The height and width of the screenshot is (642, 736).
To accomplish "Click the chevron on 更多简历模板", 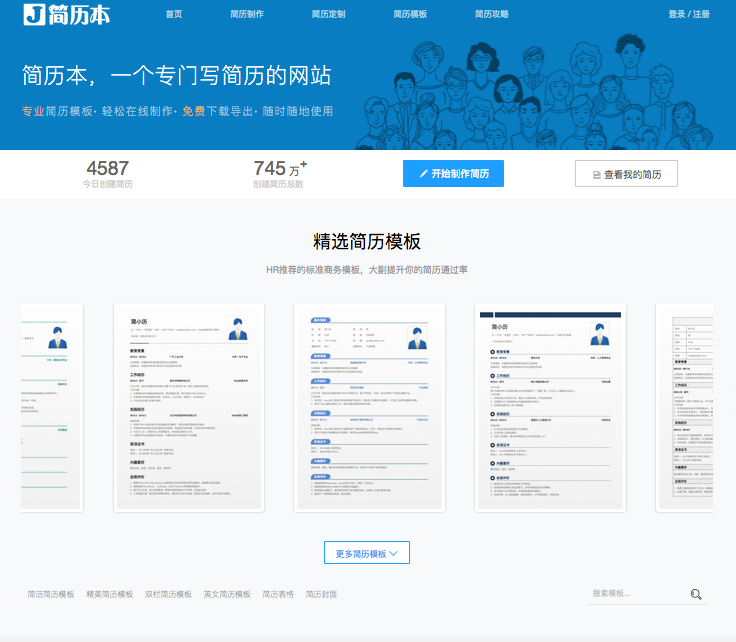I will tap(393, 553).
